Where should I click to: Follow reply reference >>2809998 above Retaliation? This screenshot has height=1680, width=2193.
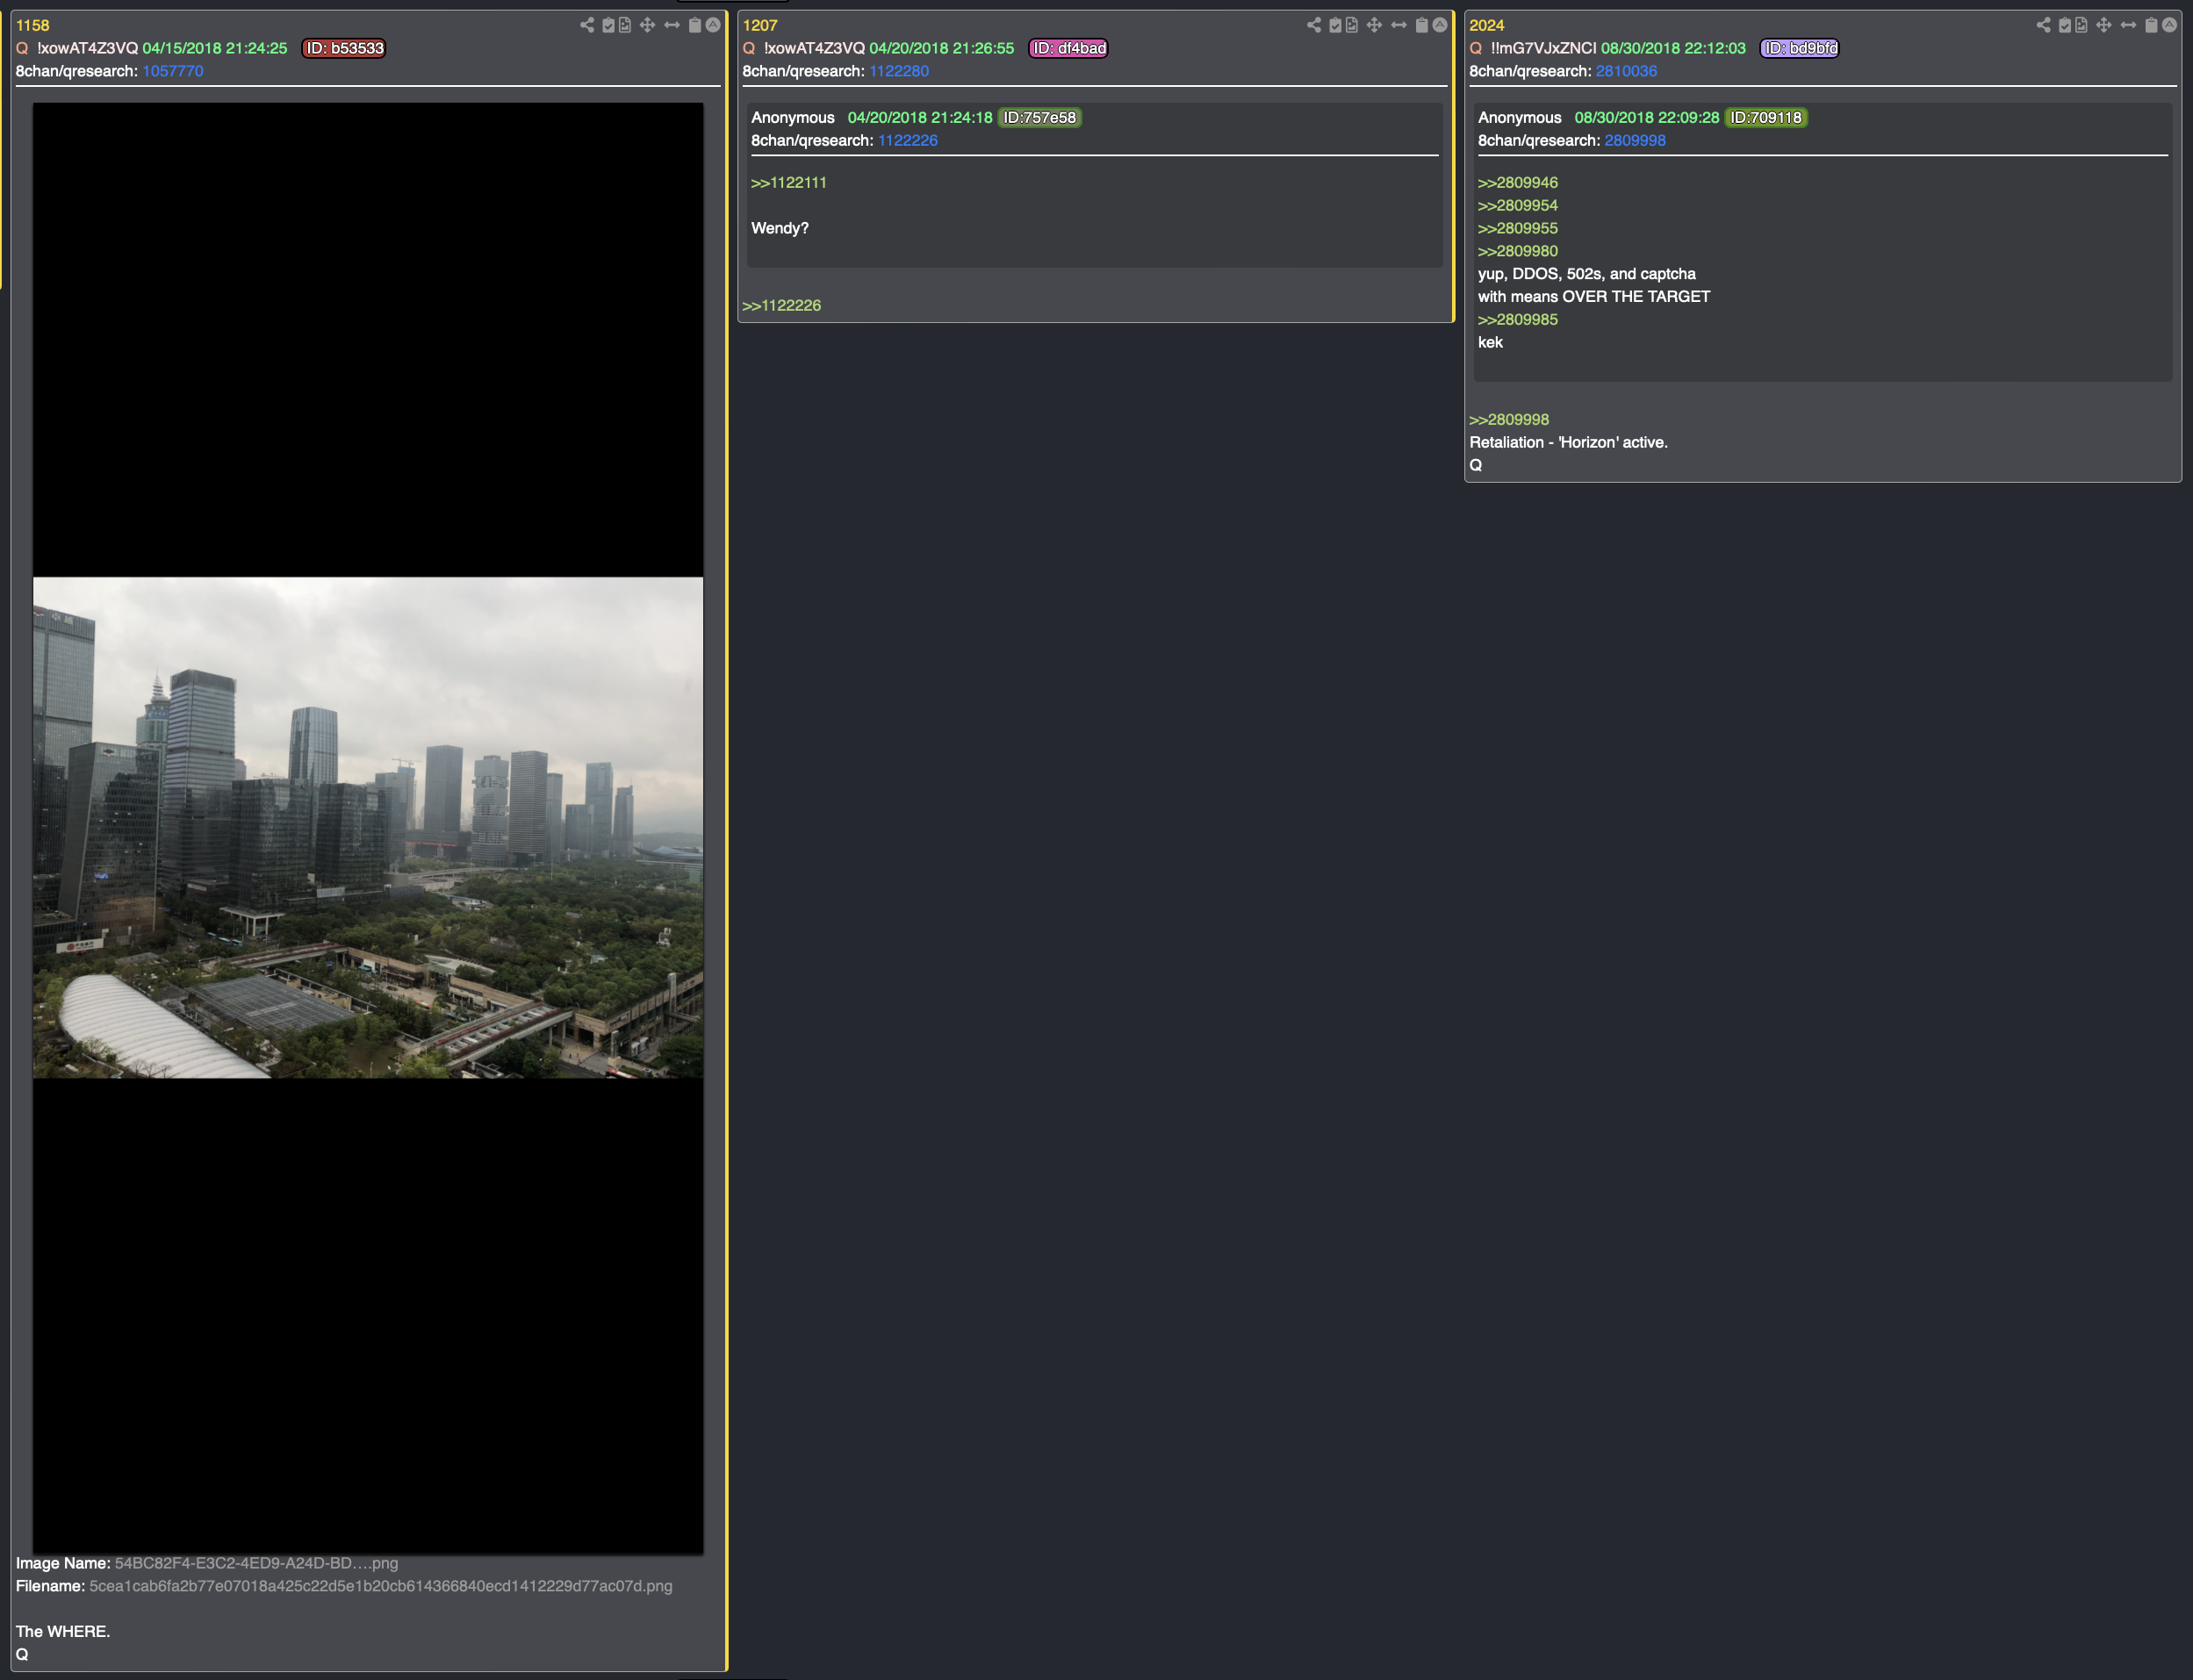coord(1508,420)
